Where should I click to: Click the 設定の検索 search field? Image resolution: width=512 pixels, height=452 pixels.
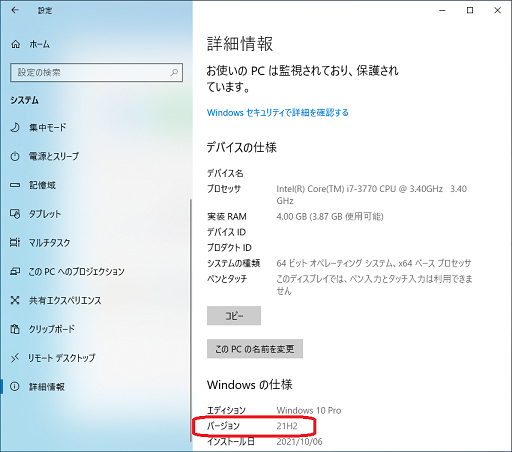point(97,72)
